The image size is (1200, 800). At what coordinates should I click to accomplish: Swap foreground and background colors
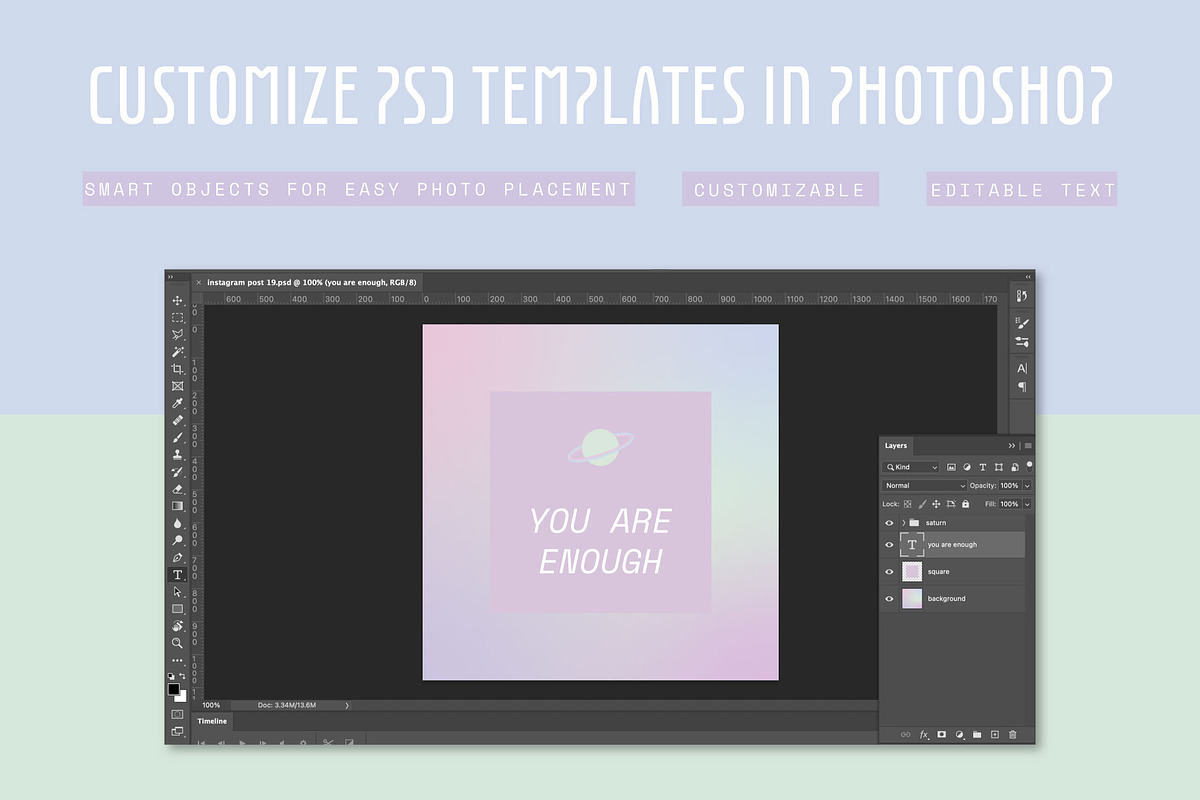point(183,678)
